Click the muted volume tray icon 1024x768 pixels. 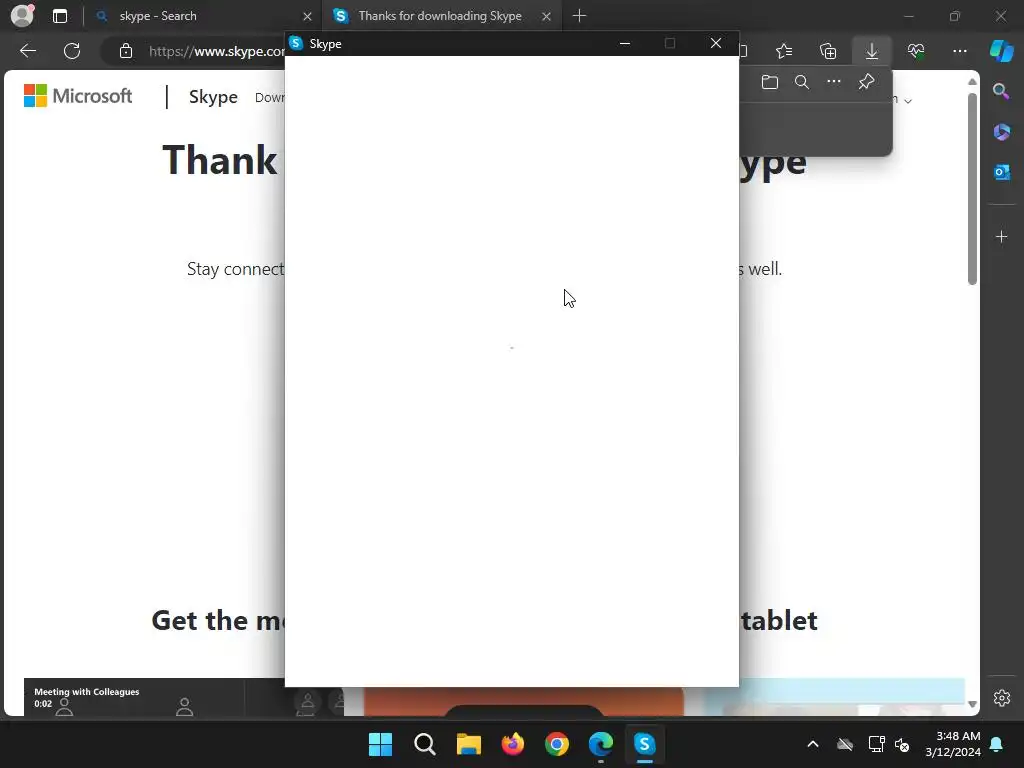point(903,744)
